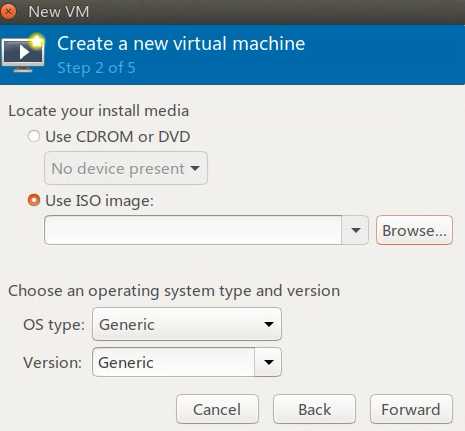This screenshot has width=465, height=431.
Task: Cancel the new VM wizard
Action: click(x=217, y=409)
